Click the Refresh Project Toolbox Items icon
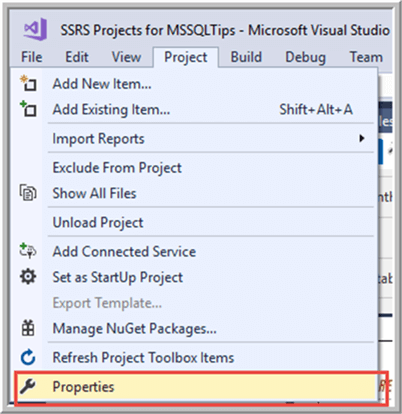 coord(28,357)
